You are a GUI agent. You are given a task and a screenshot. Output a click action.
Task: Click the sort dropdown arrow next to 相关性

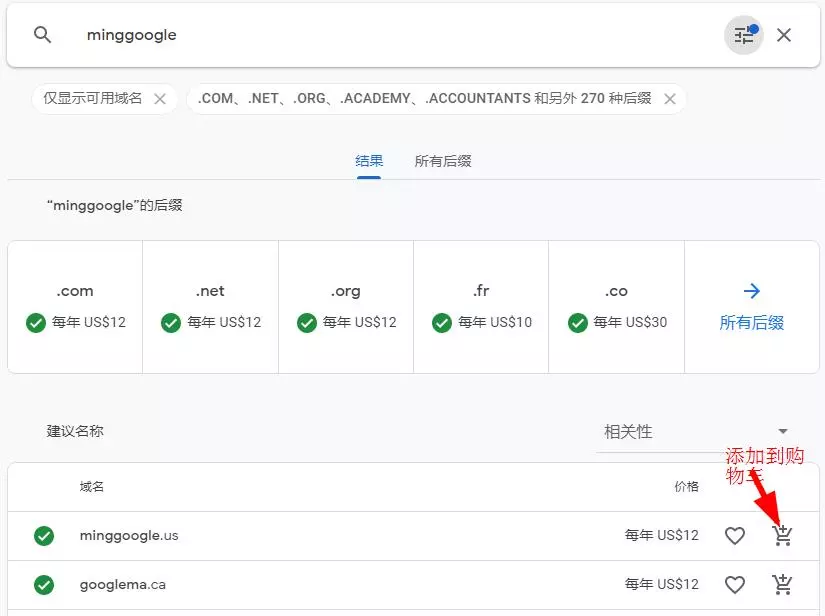click(783, 431)
